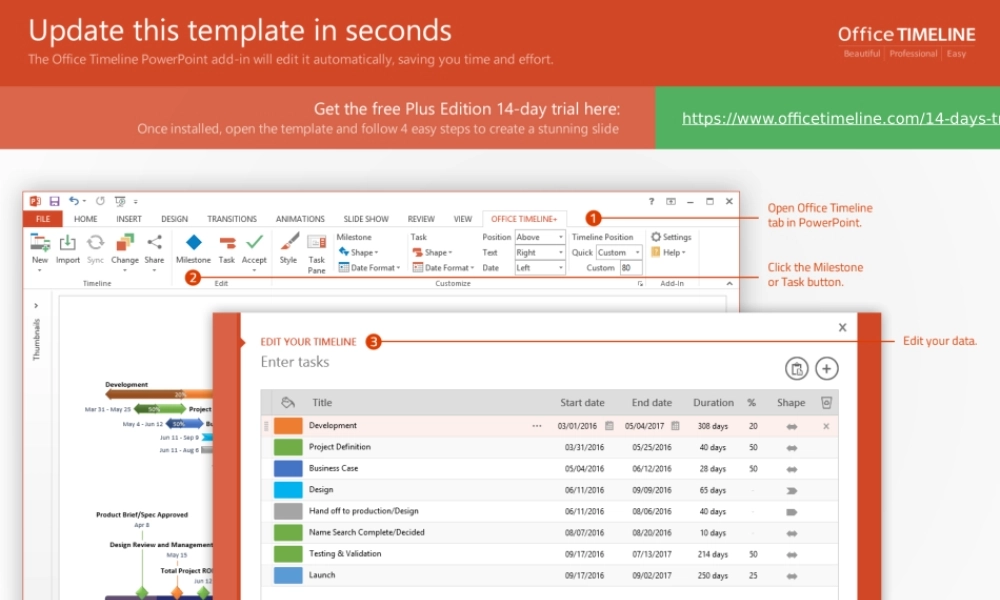This screenshot has width=1000, height=600.
Task: Open the Start date calendar for Development
Action: pyautogui.click(x=609, y=426)
